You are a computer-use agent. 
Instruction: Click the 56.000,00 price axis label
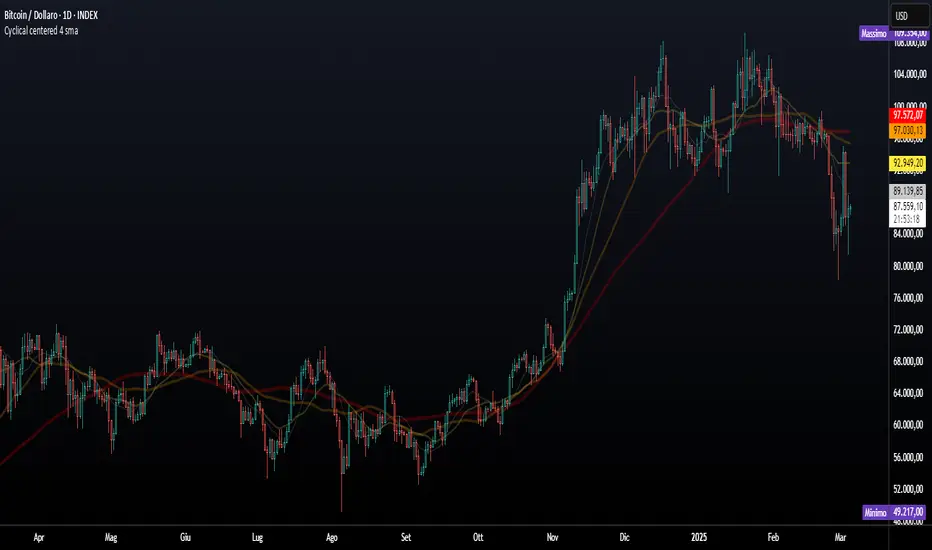coord(908,457)
